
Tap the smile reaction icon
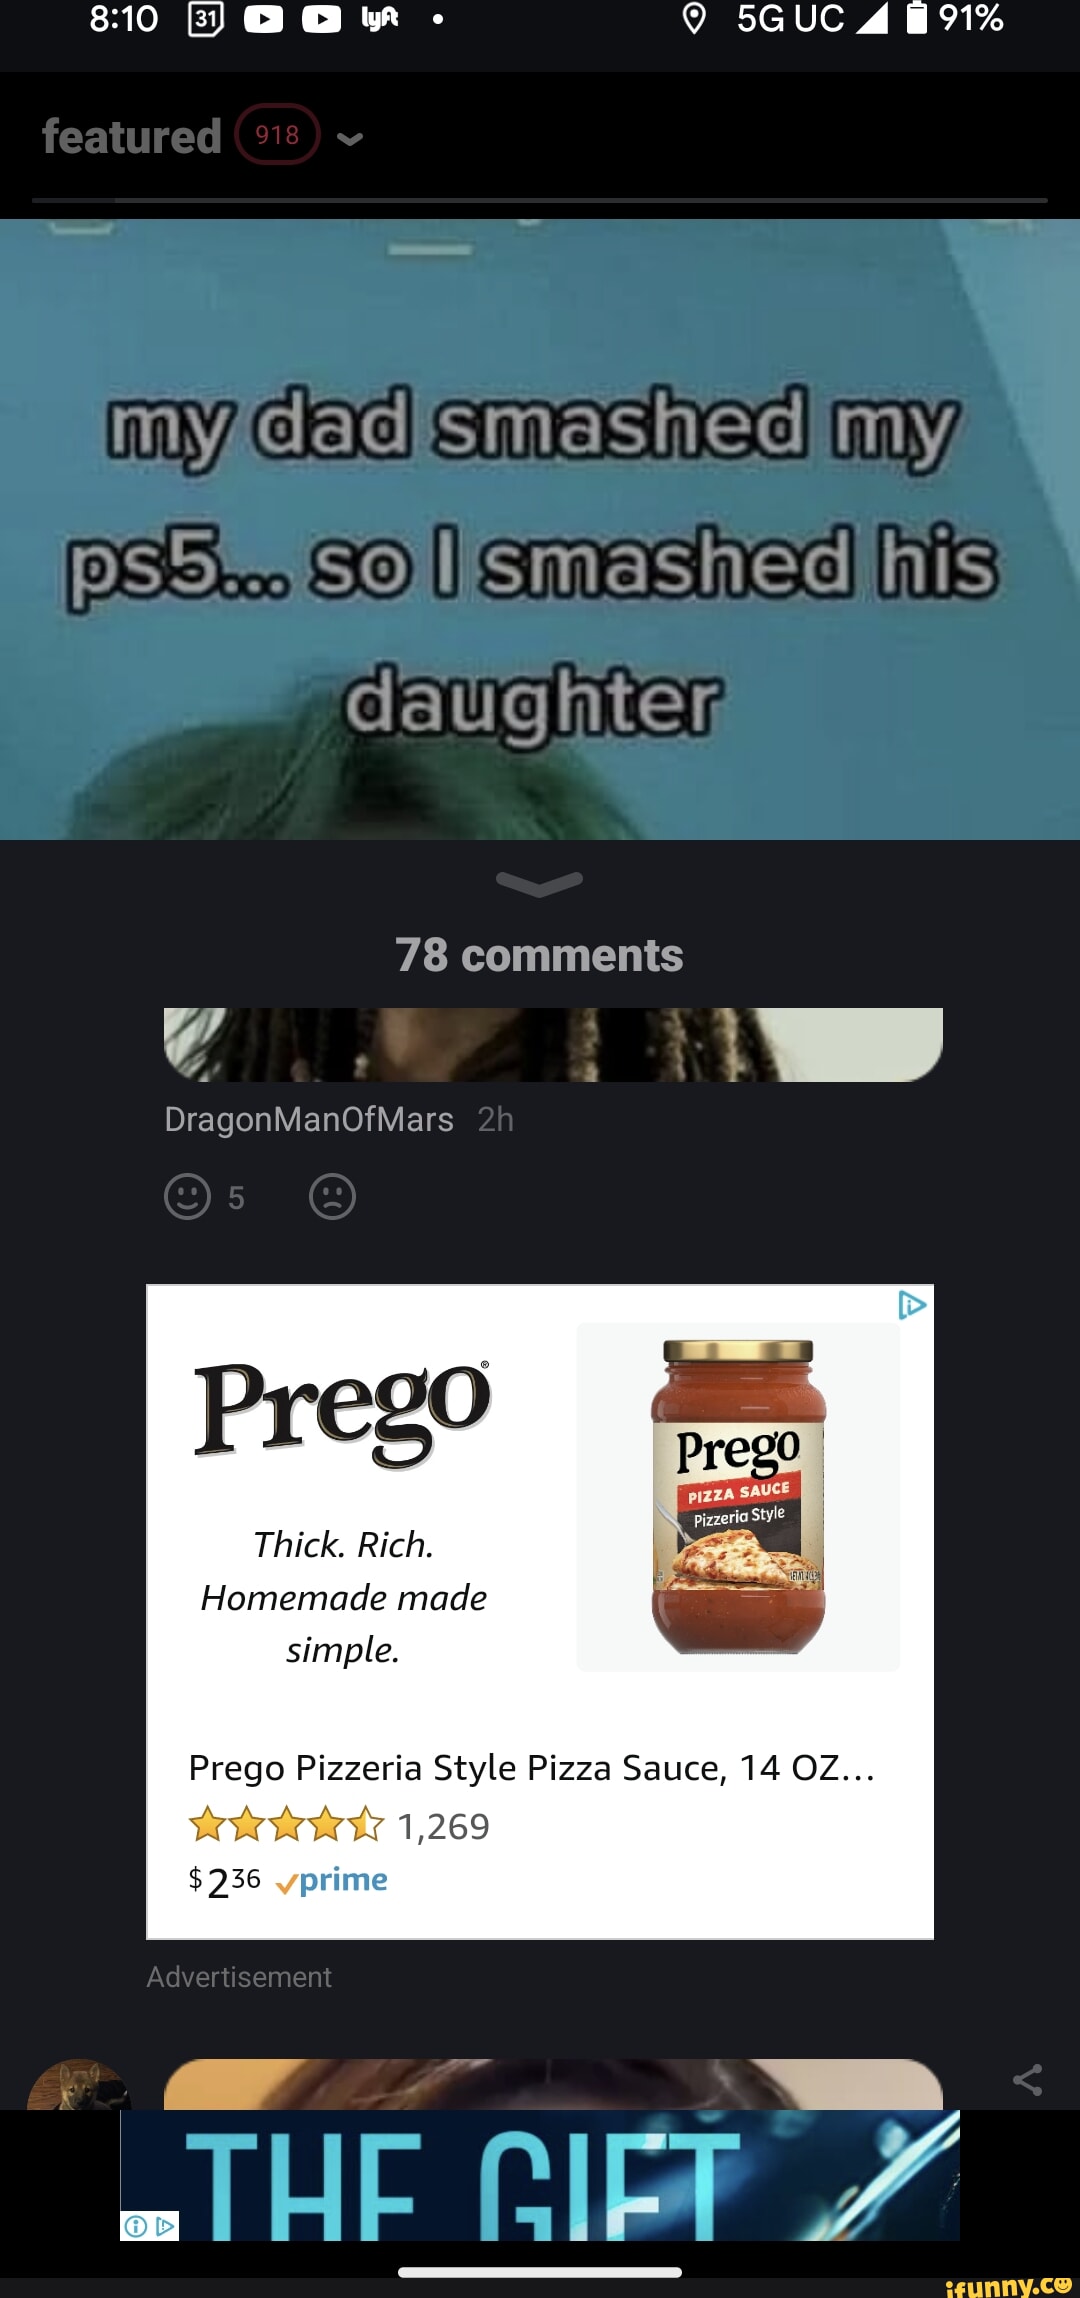tap(187, 1196)
